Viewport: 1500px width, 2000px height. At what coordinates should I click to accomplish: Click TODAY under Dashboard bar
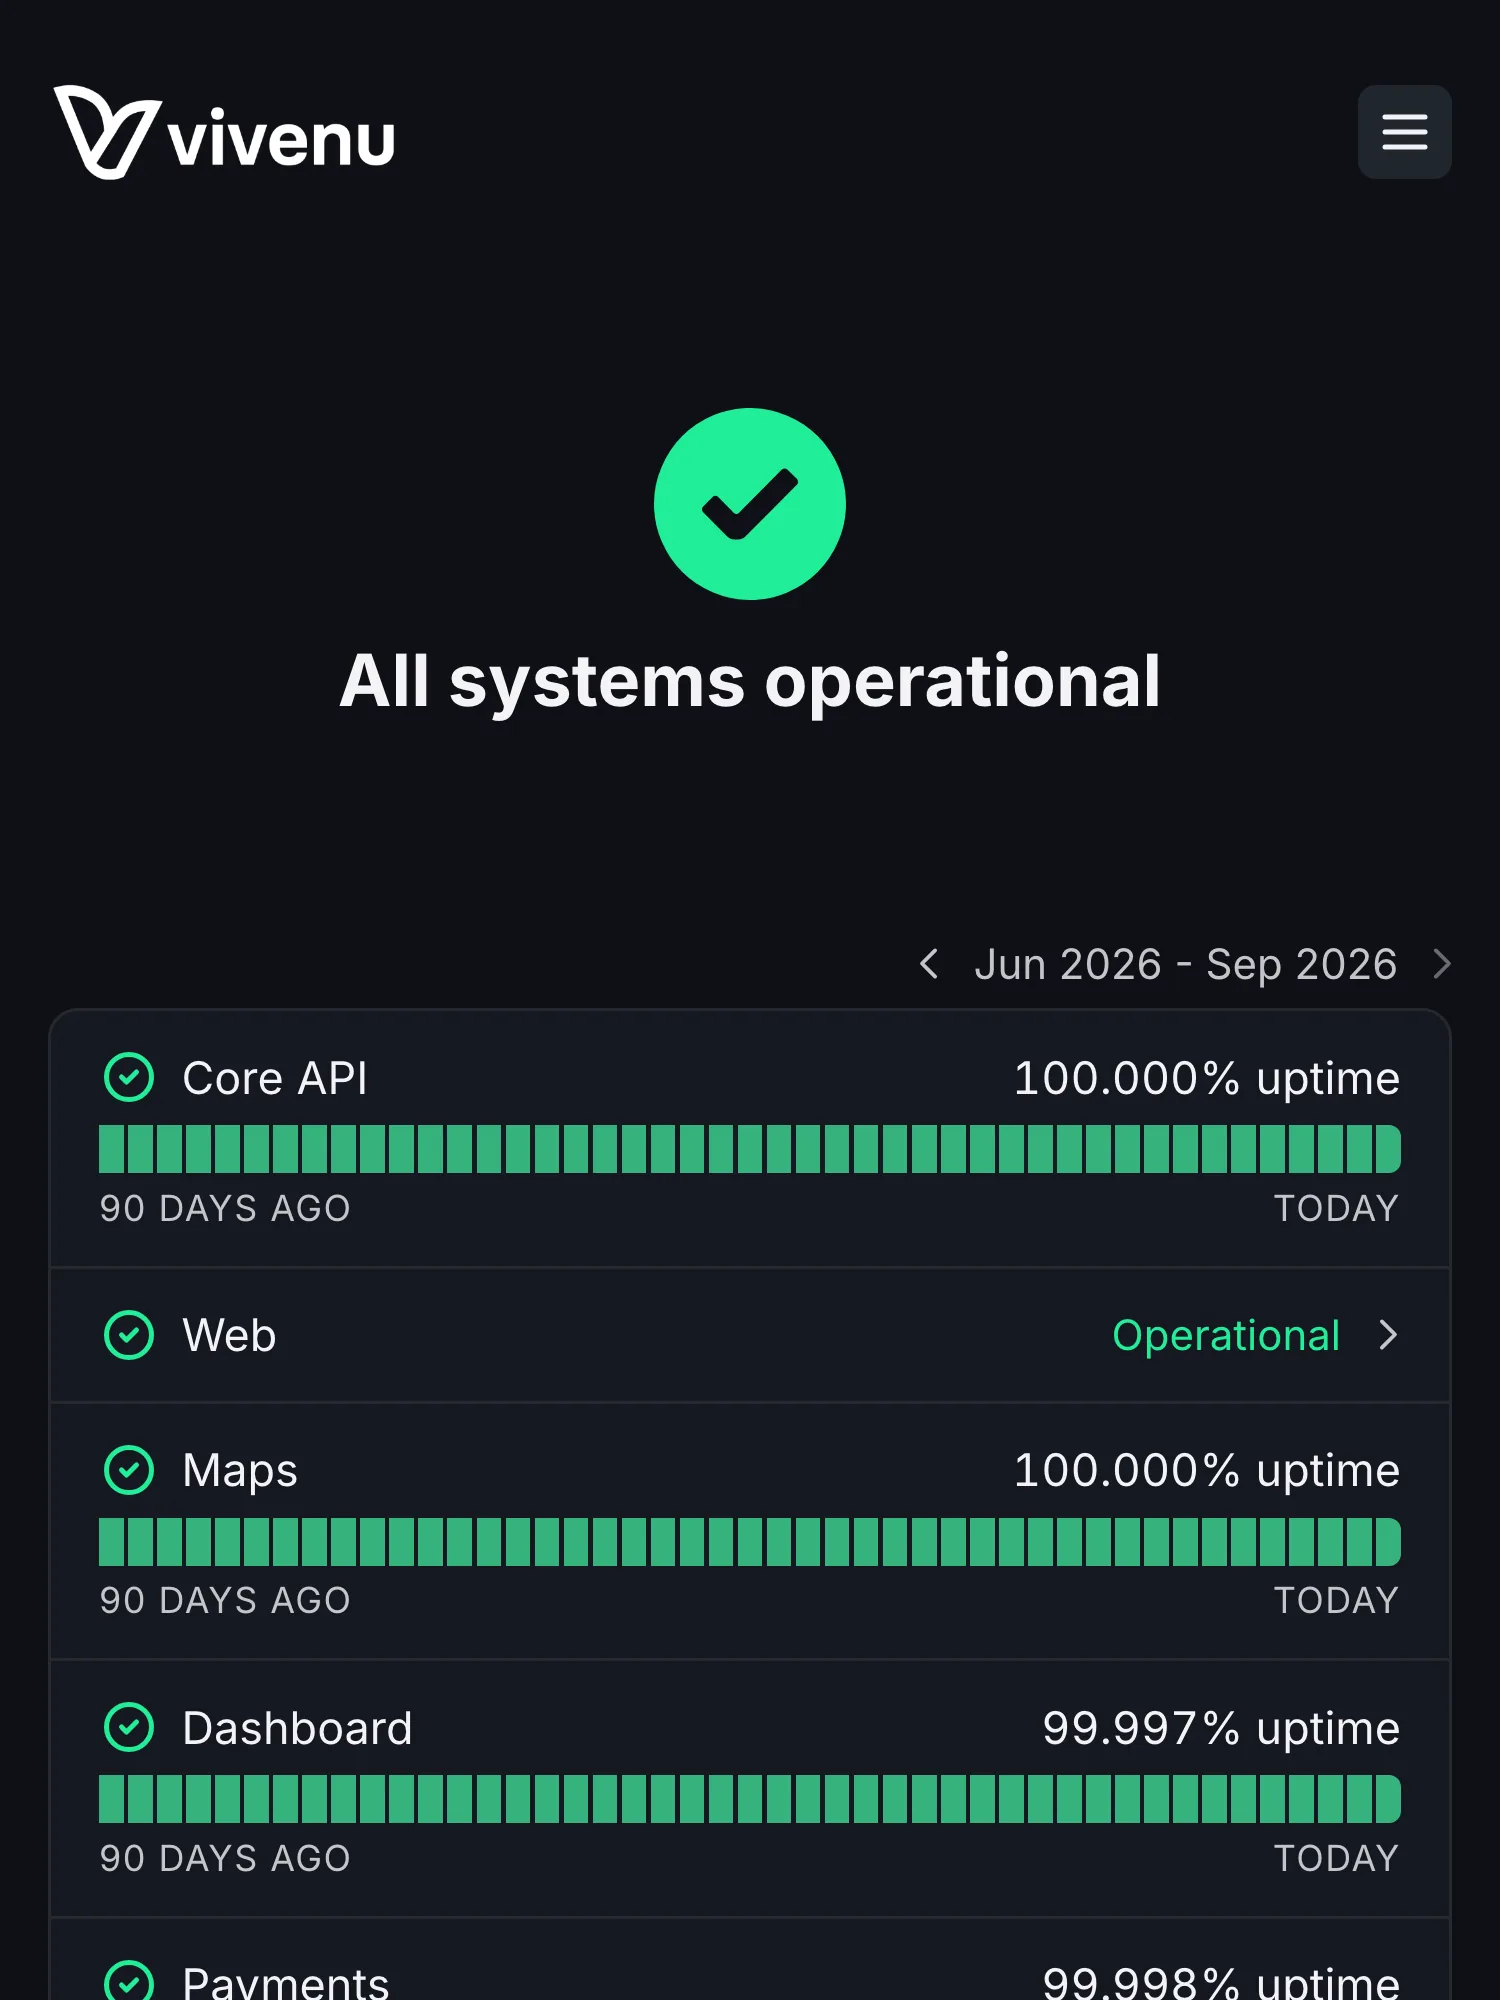[x=1336, y=1858]
